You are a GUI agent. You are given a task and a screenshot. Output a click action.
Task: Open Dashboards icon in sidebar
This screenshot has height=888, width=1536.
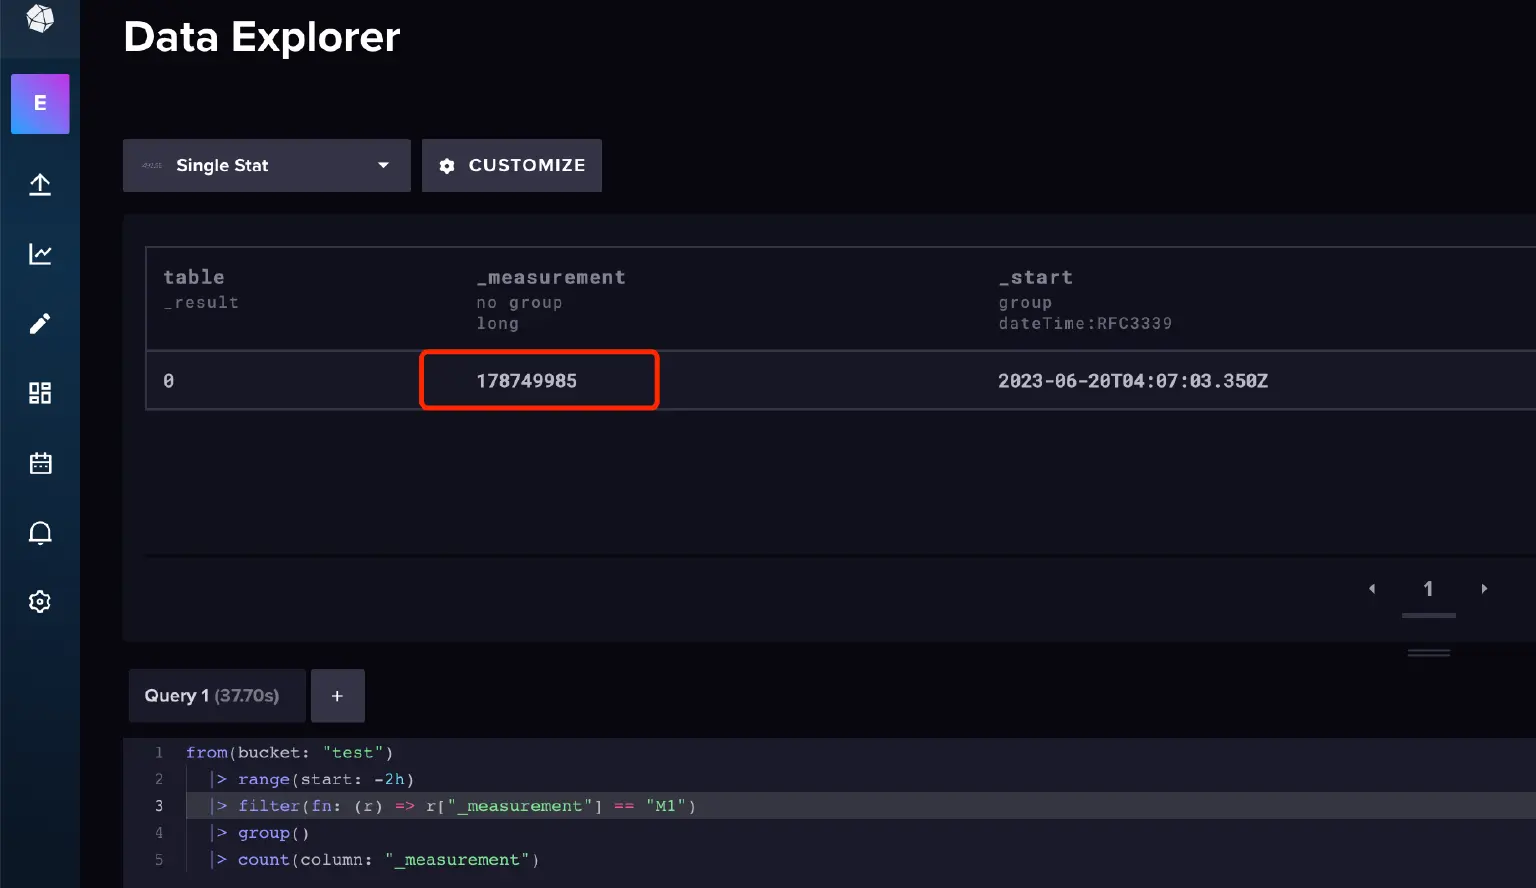40,393
